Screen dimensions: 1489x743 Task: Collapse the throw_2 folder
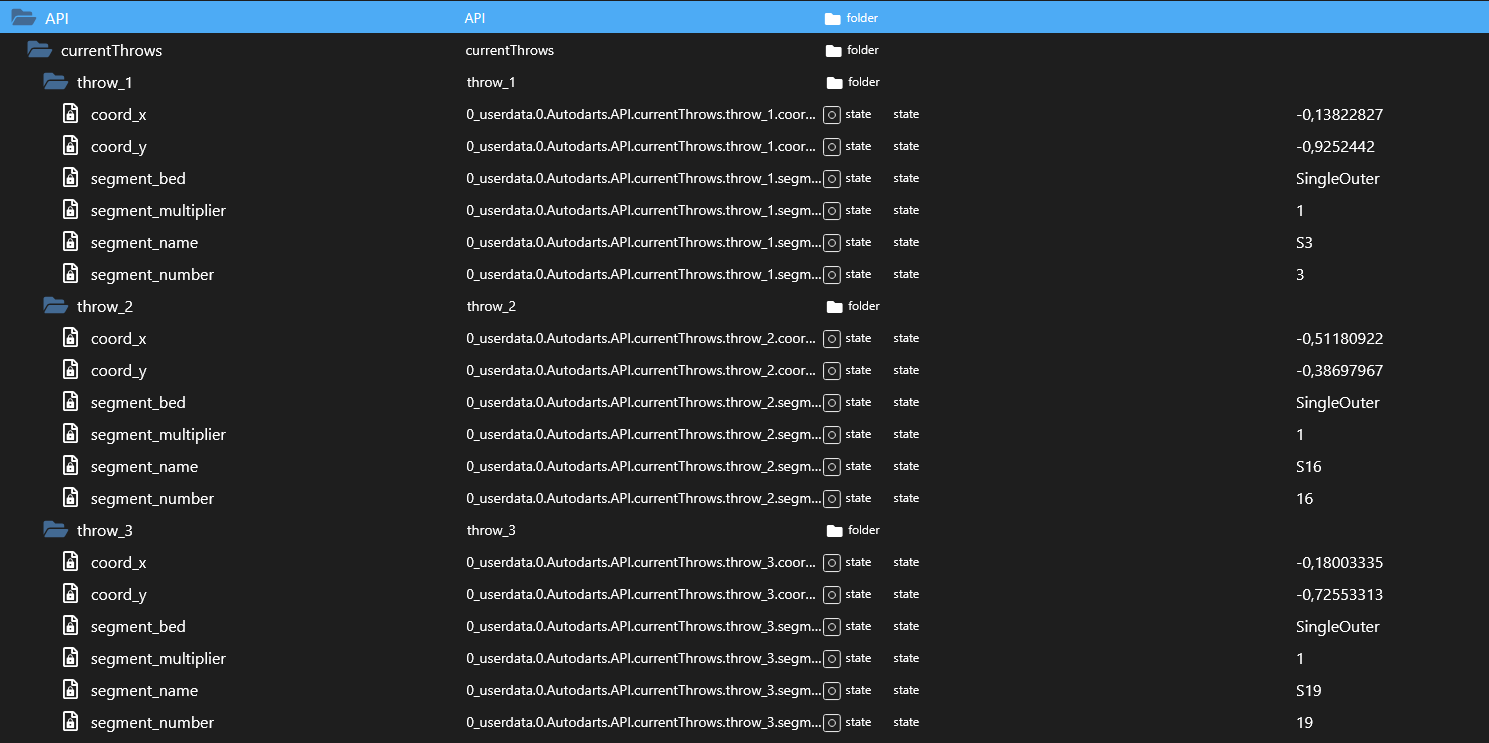click(55, 306)
